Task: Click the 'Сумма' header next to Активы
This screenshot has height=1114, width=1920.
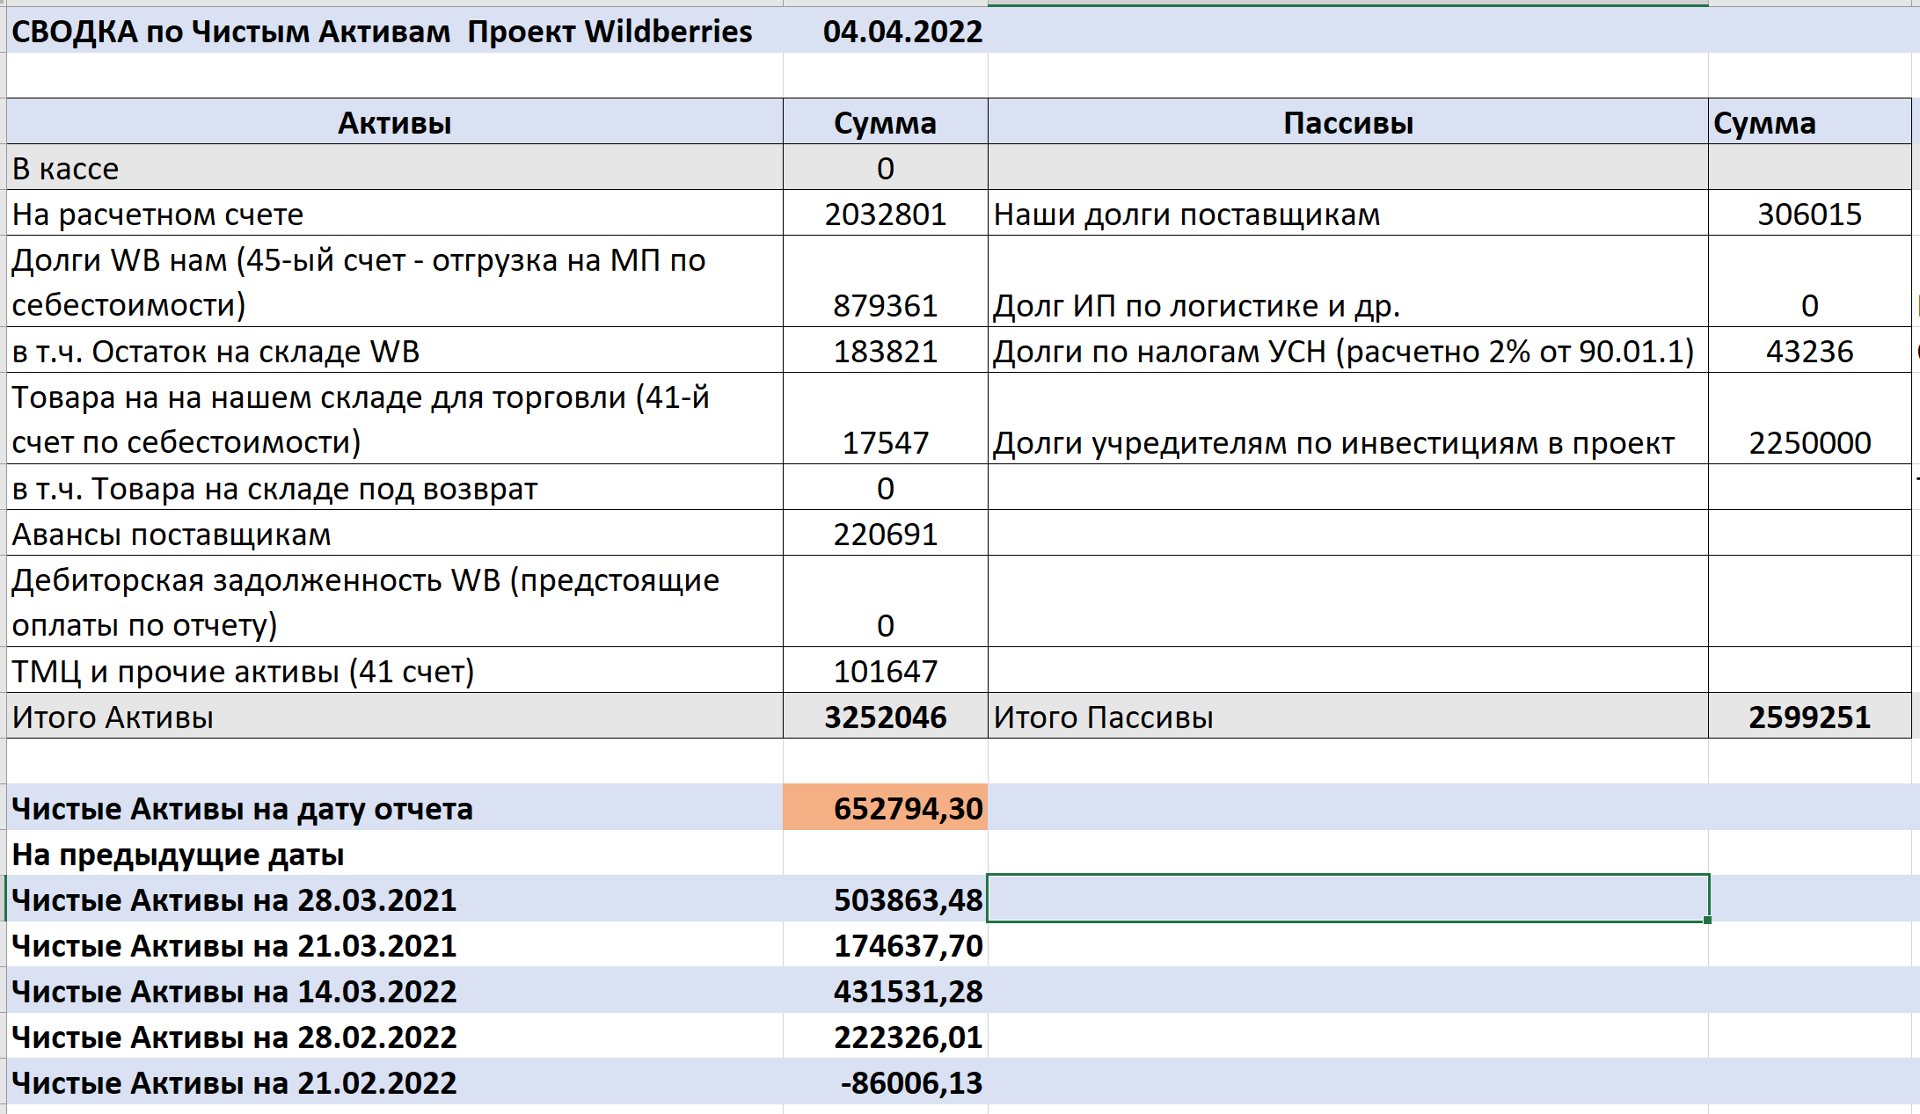Action: pos(886,122)
